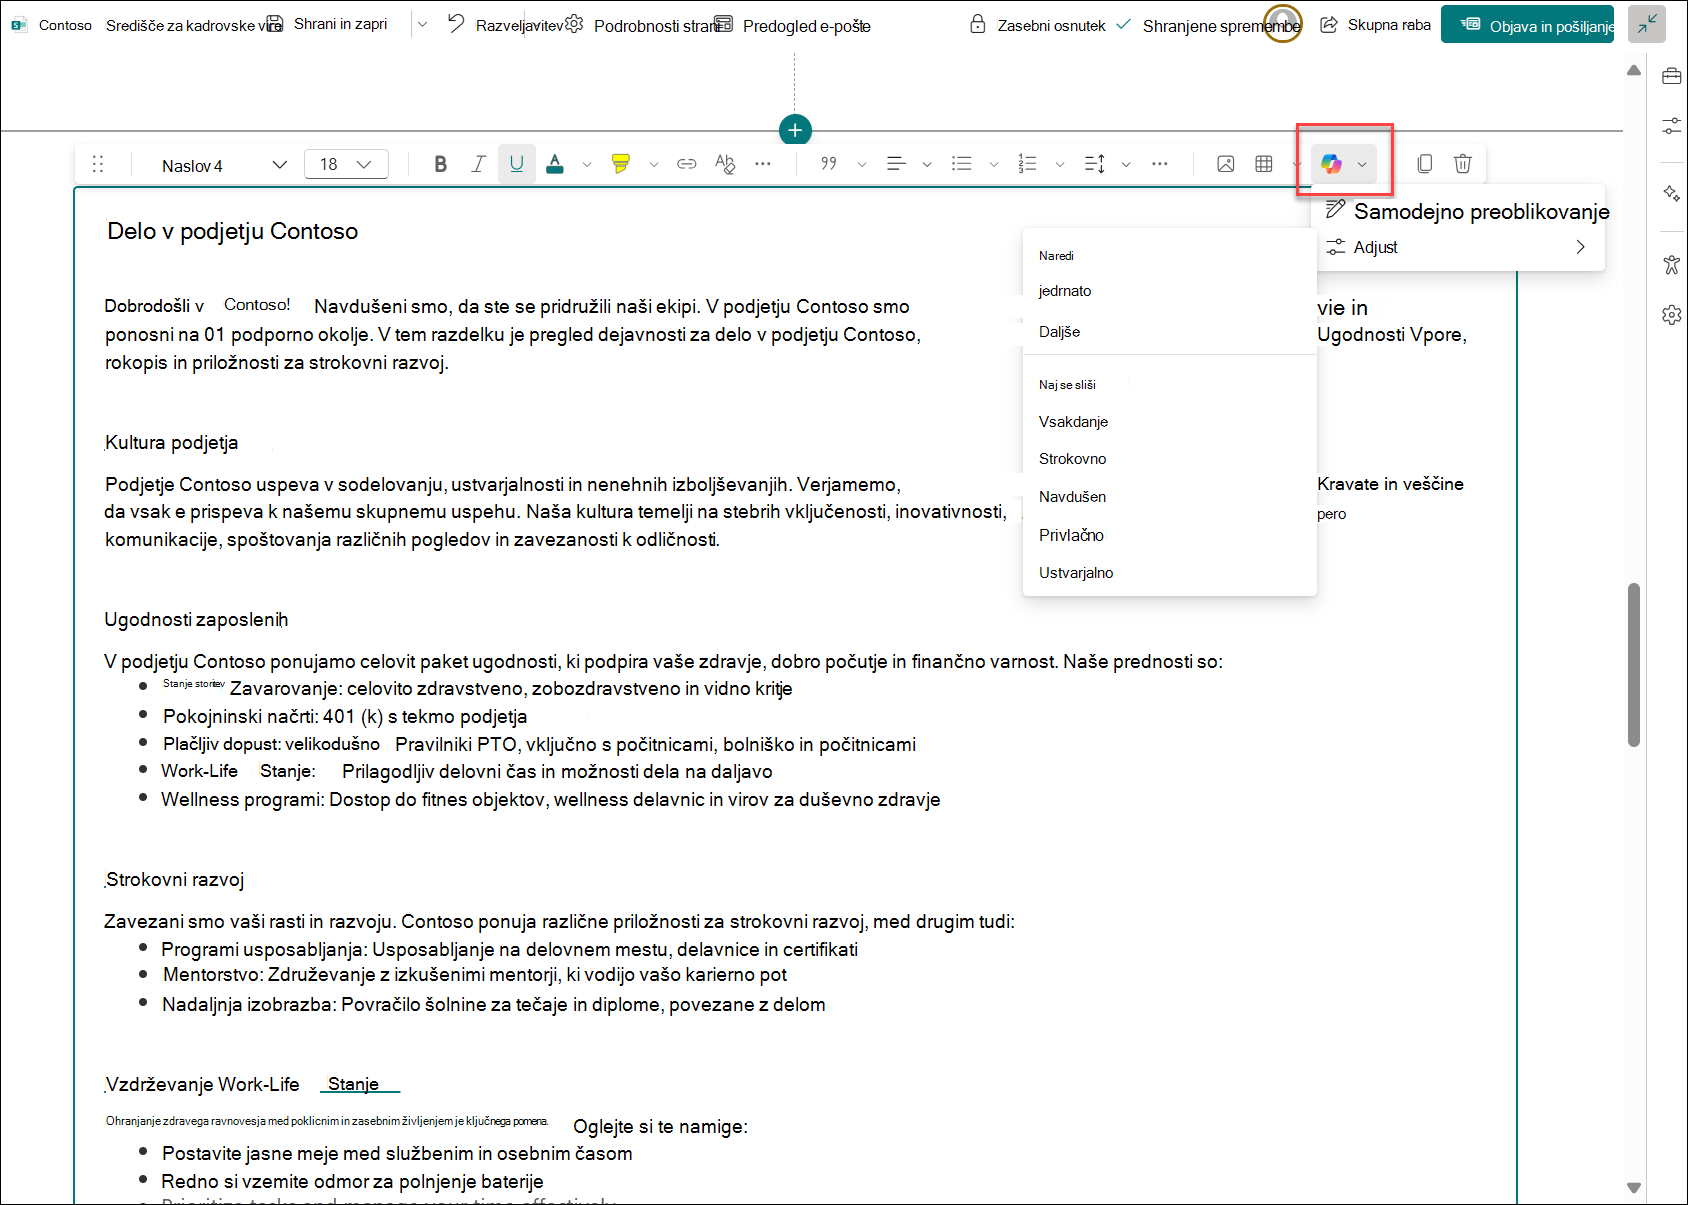
Task: Expand the arrow beside Shrani in zapri
Action: pos(422,25)
